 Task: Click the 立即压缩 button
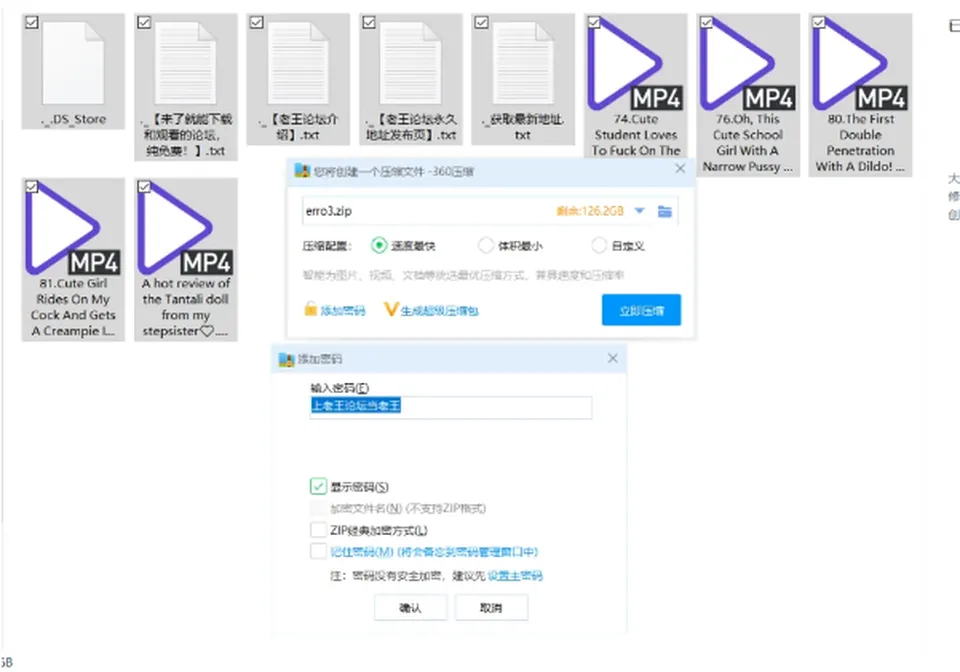[641, 310]
